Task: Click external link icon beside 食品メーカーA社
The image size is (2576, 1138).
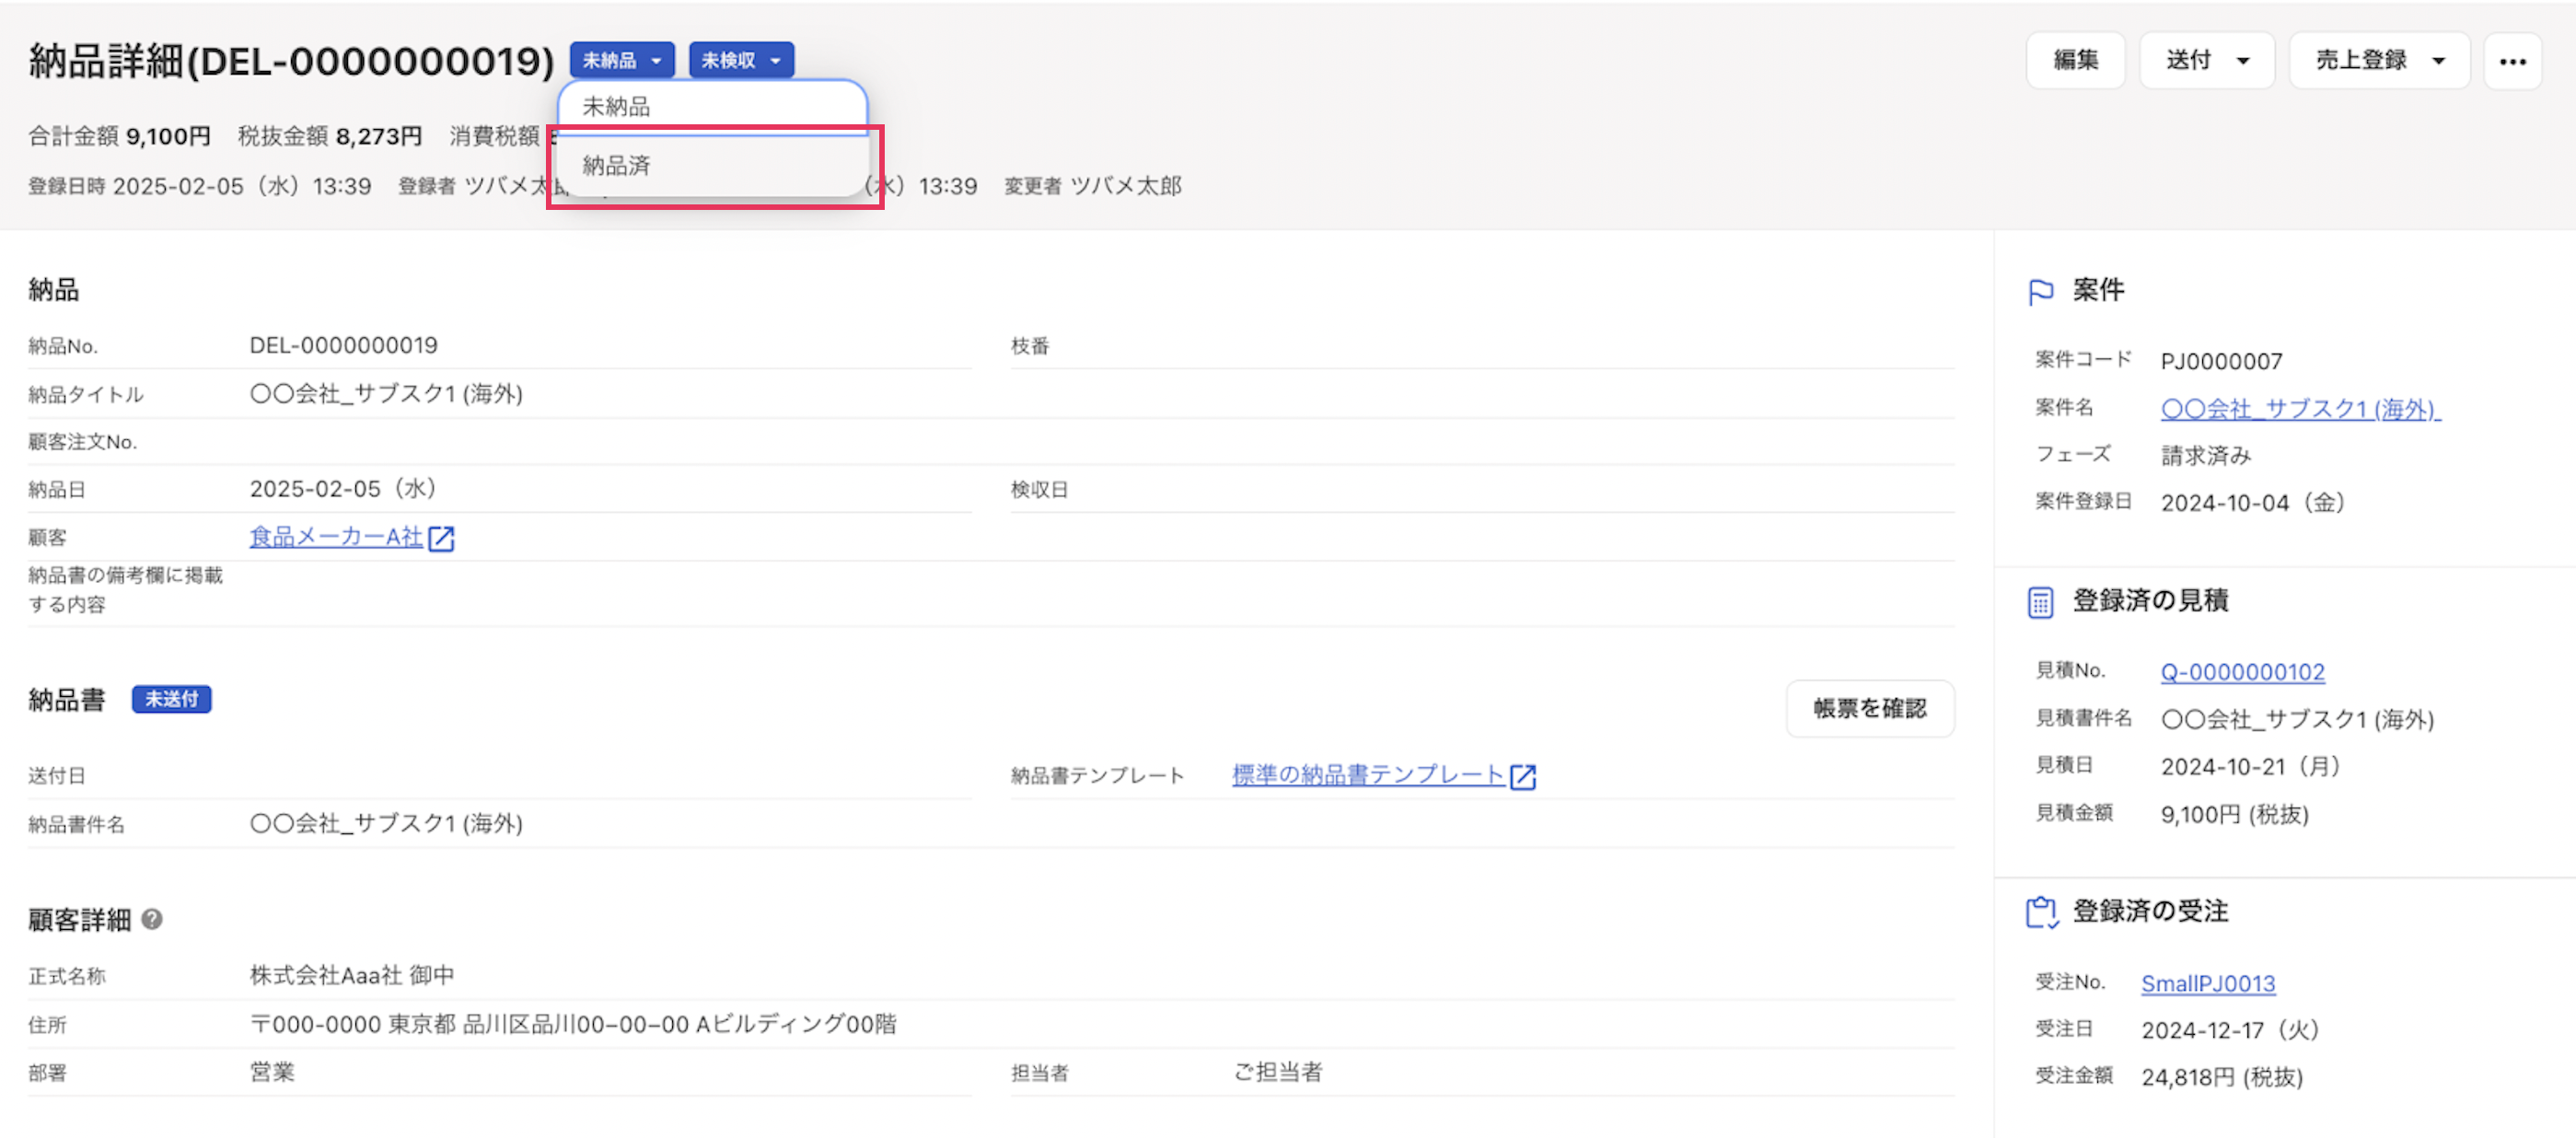Action: [441, 538]
